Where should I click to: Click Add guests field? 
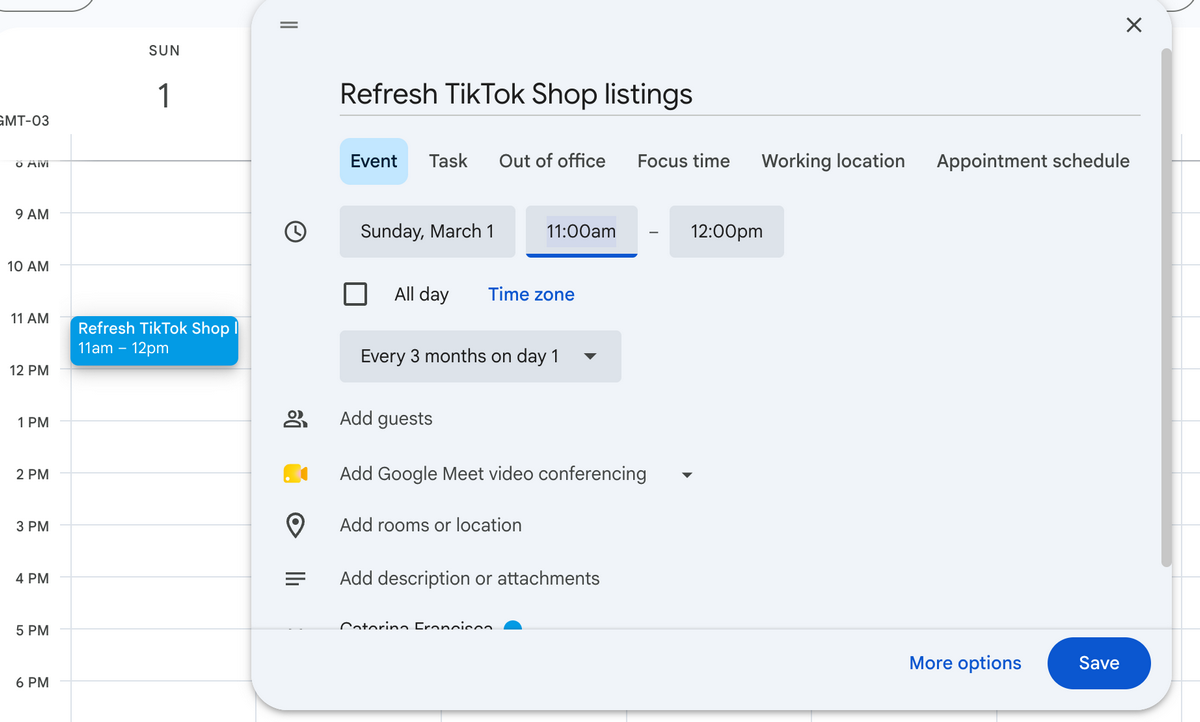click(386, 419)
